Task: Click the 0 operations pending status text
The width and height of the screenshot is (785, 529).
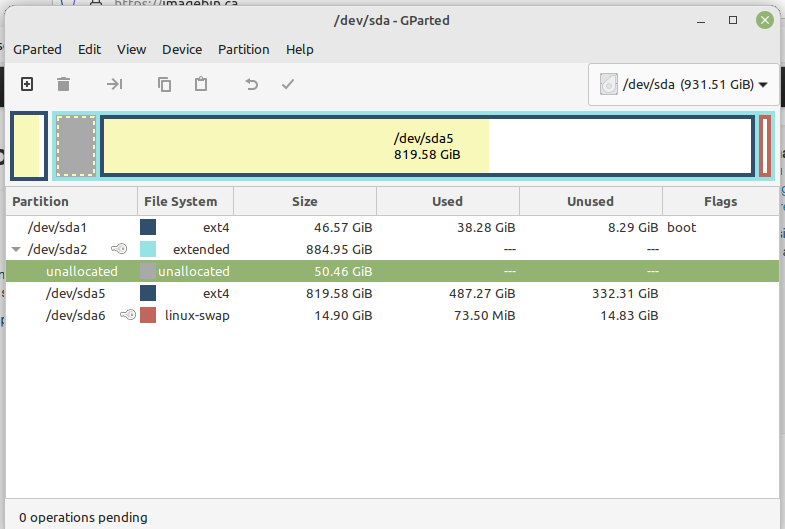Action: tap(83, 517)
